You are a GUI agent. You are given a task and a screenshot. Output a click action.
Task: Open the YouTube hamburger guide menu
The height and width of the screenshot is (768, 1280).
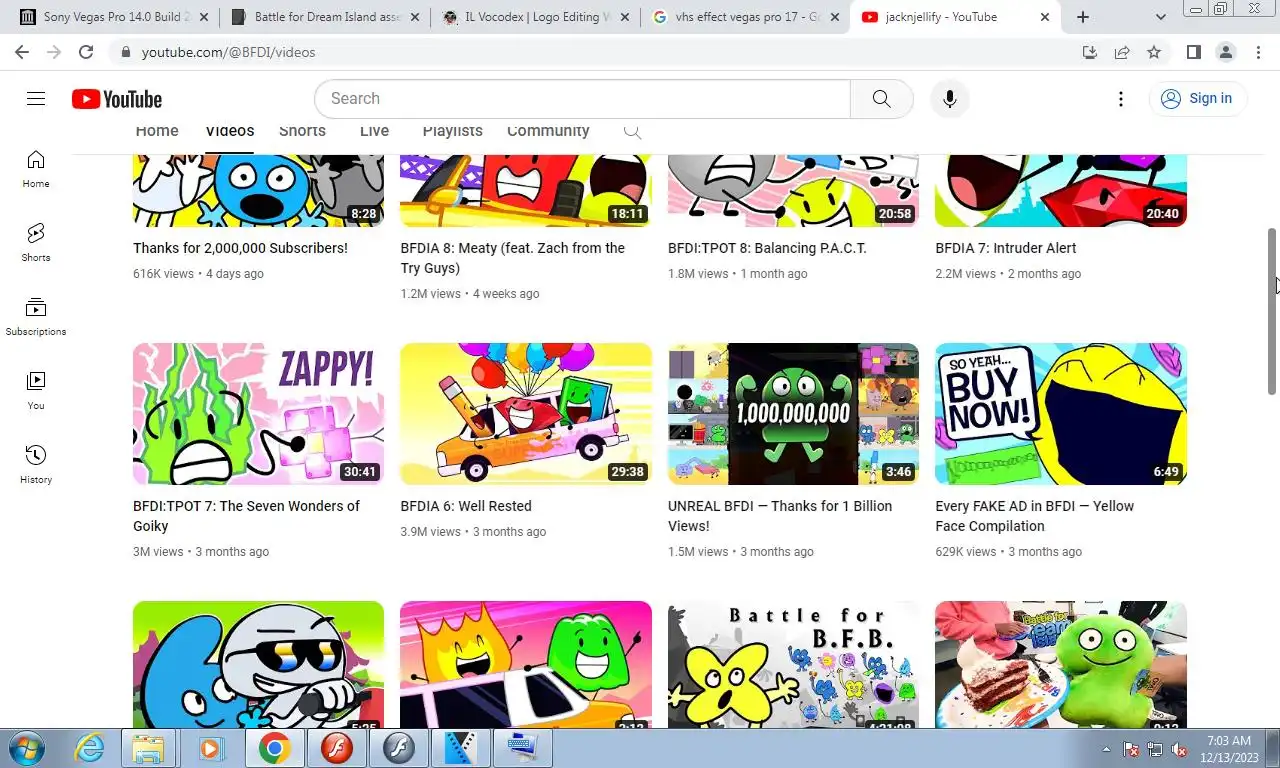(36, 98)
